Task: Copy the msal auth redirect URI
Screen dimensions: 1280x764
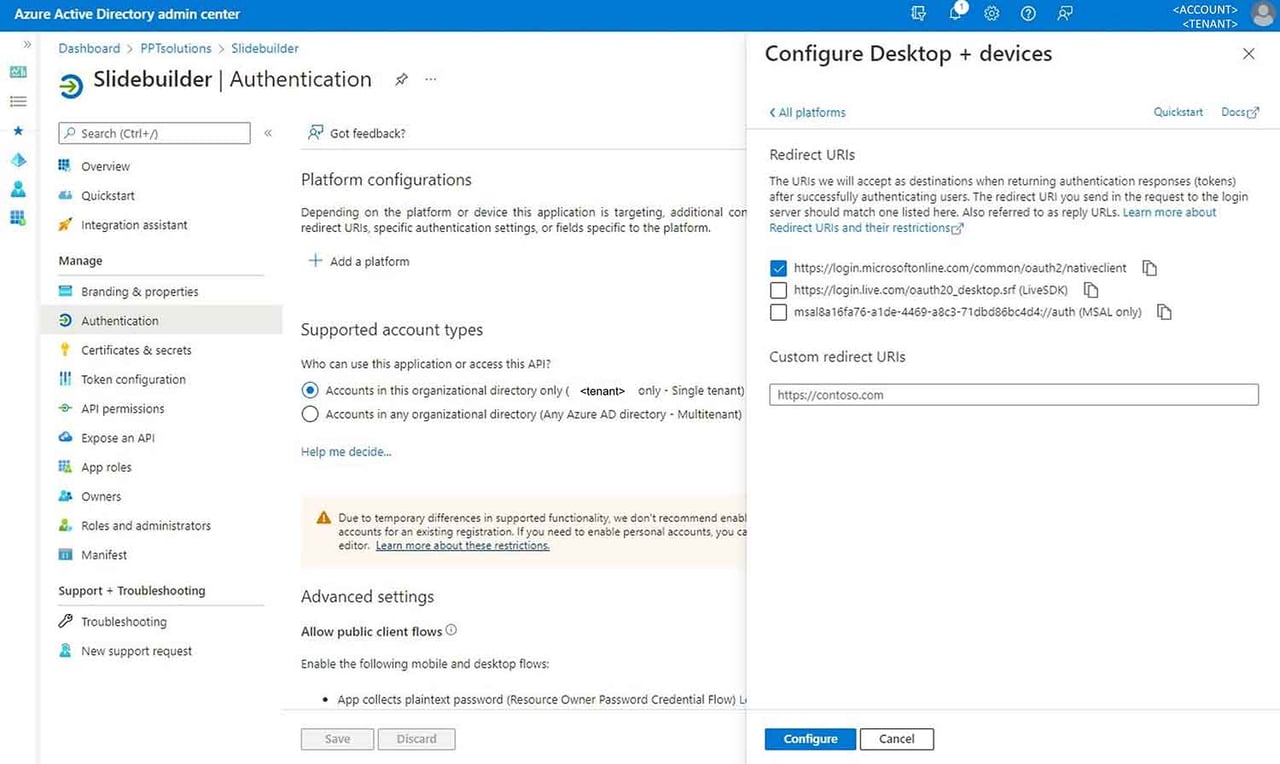Action: [1164, 312]
